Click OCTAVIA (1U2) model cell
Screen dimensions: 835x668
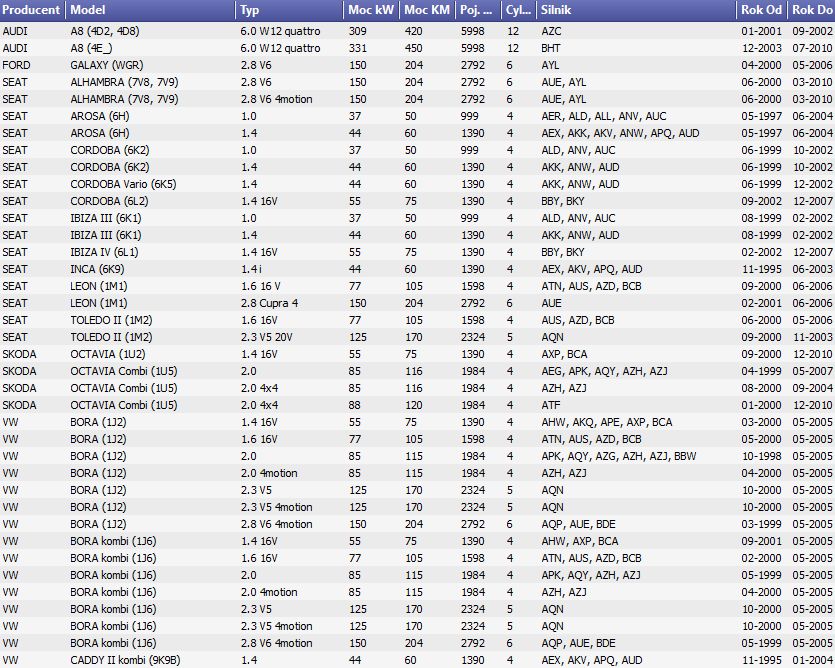click(x=108, y=355)
